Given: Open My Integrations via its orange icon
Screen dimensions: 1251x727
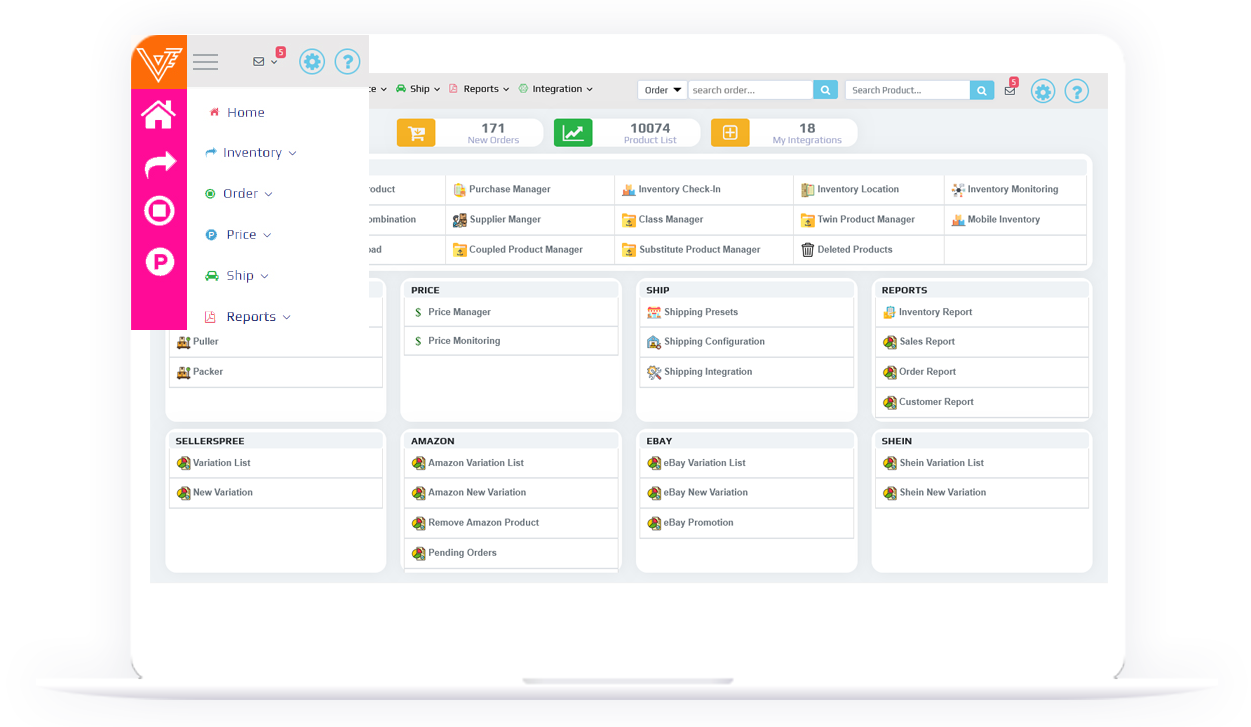Looking at the screenshot, I should [x=729, y=131].
